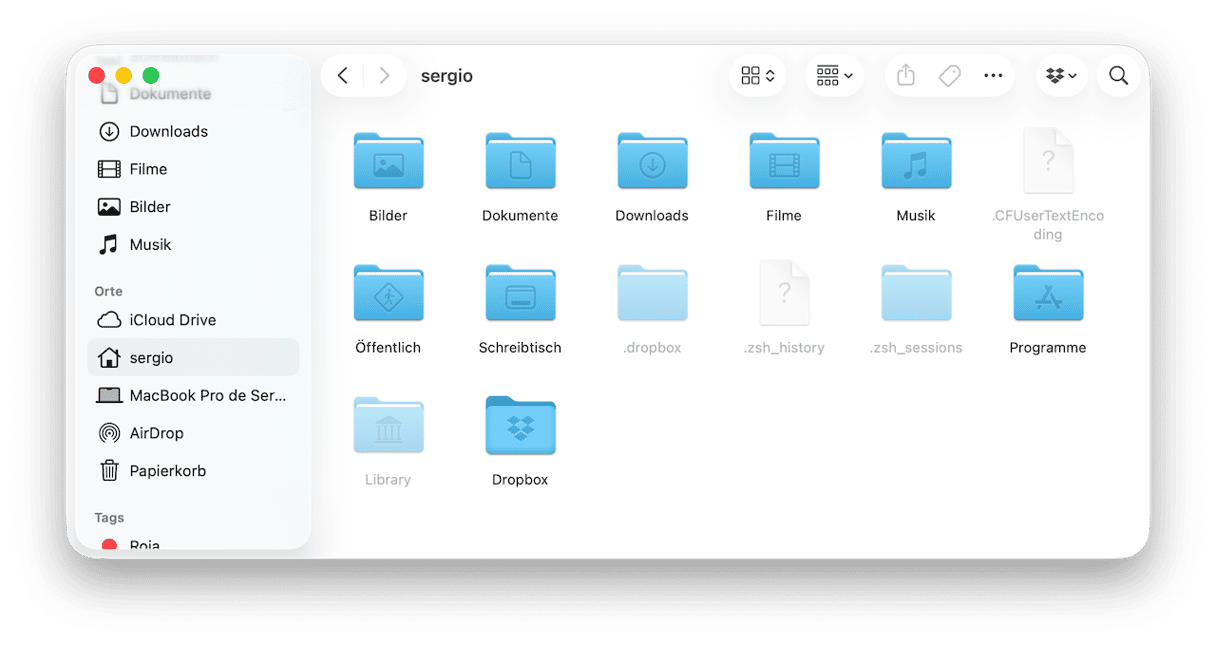The height and width of the screenshot is (646, 1216).
Task: Select the Öffentlich folder icon
Action: tap(388, 293)
